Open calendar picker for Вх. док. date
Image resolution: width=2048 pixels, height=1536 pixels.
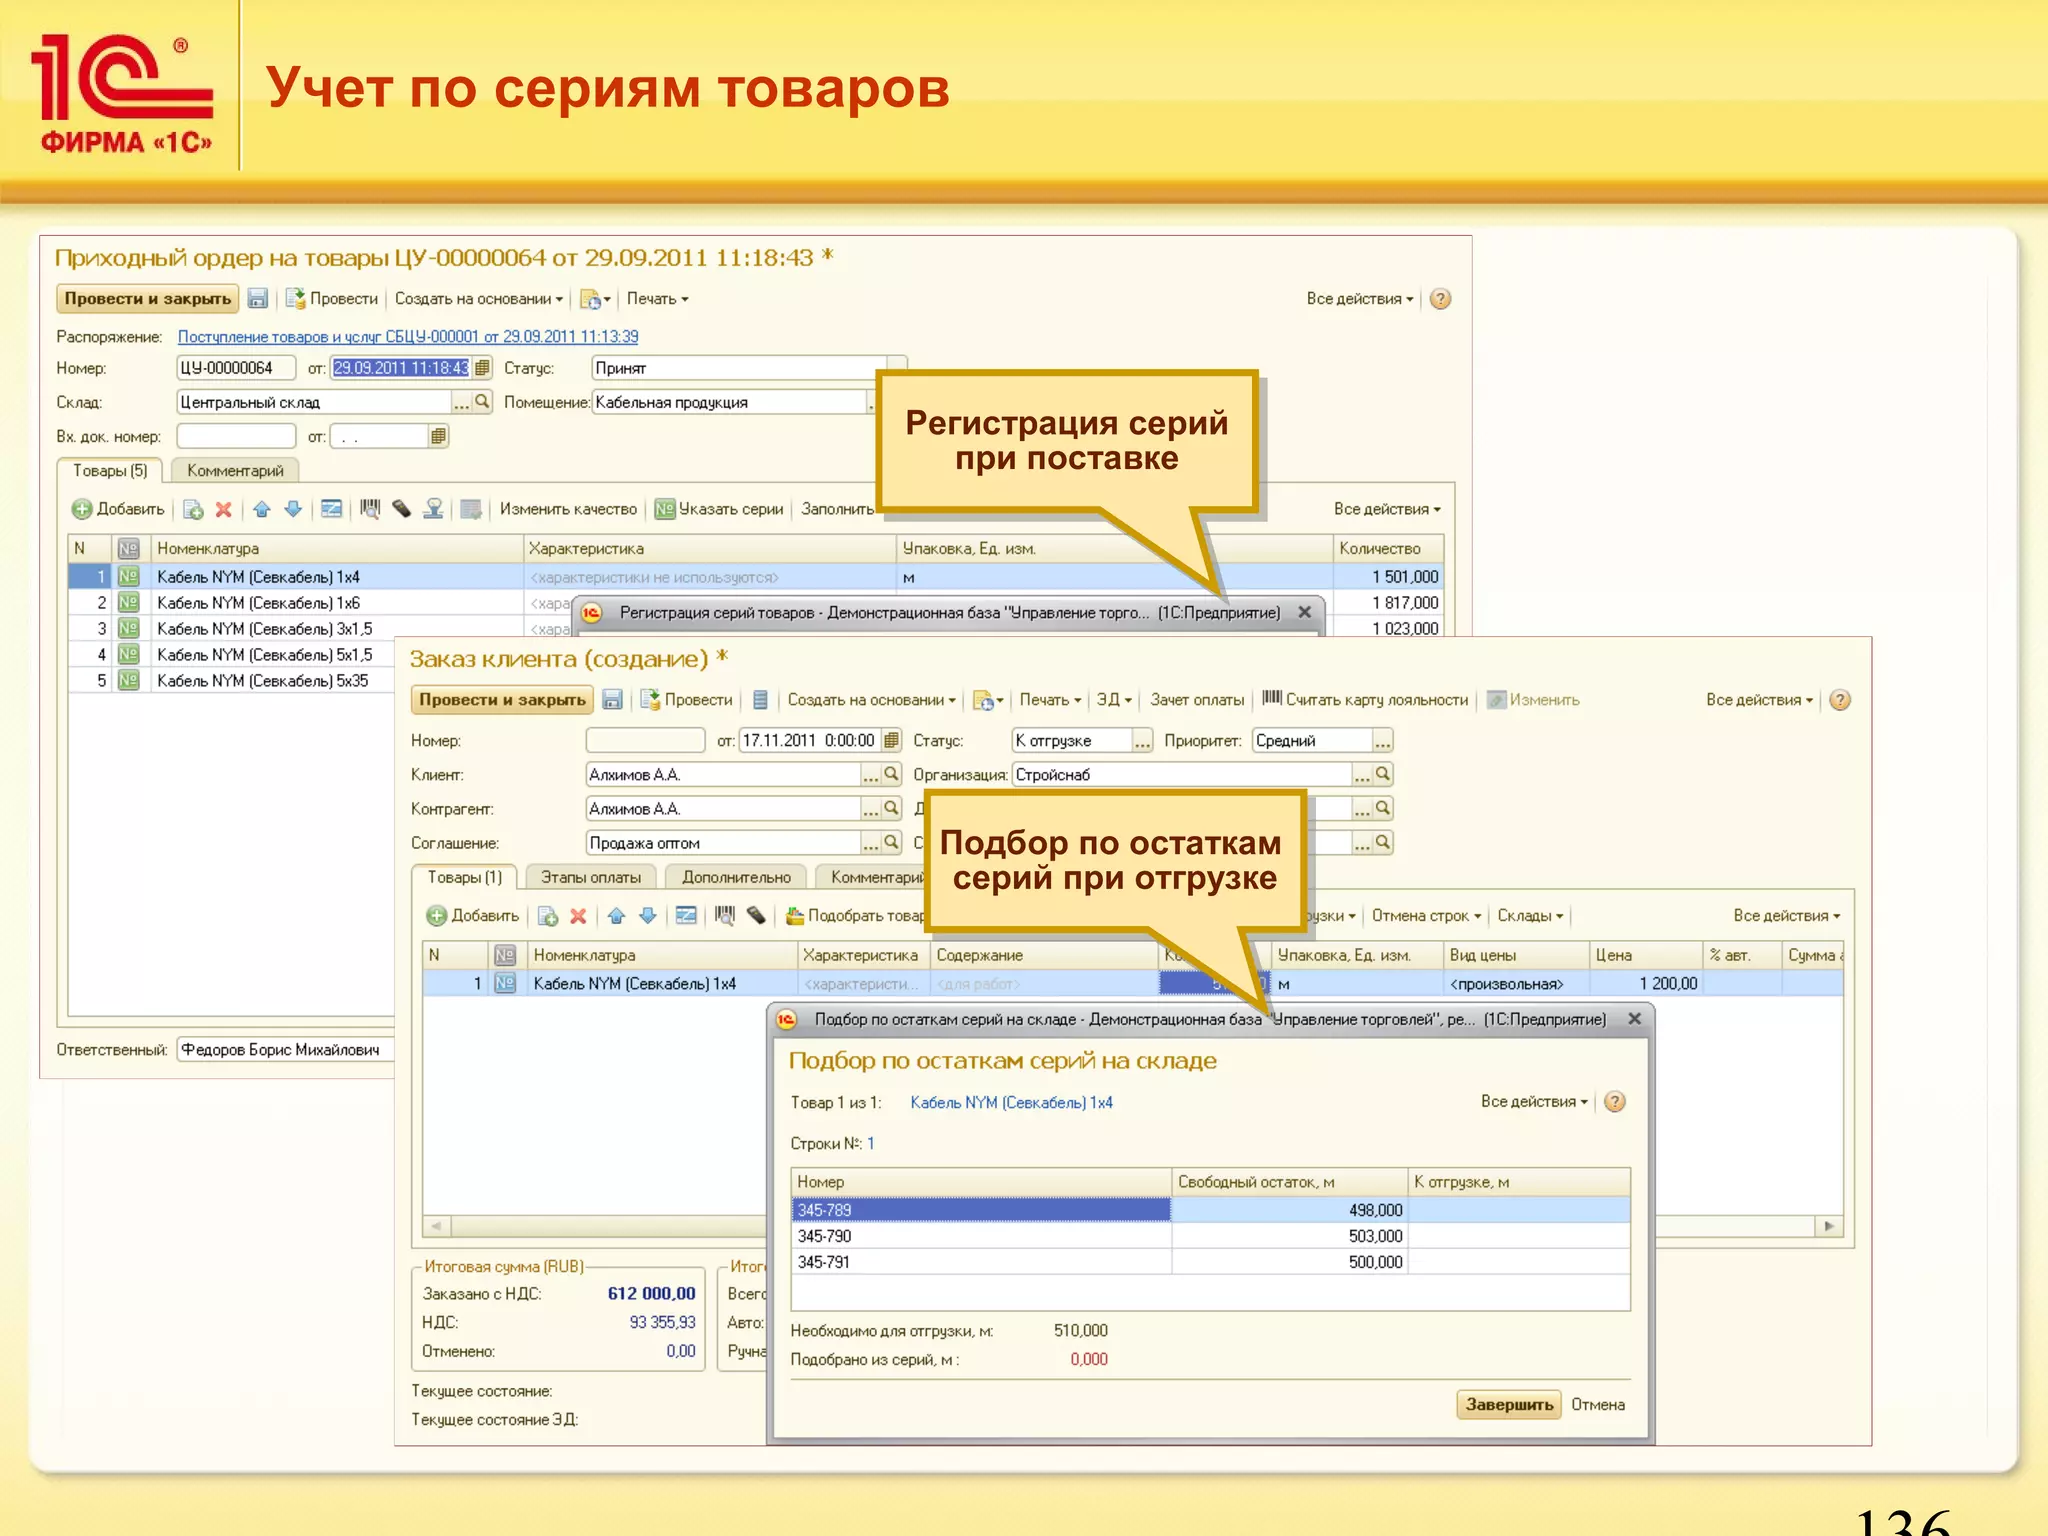point(438,436)
